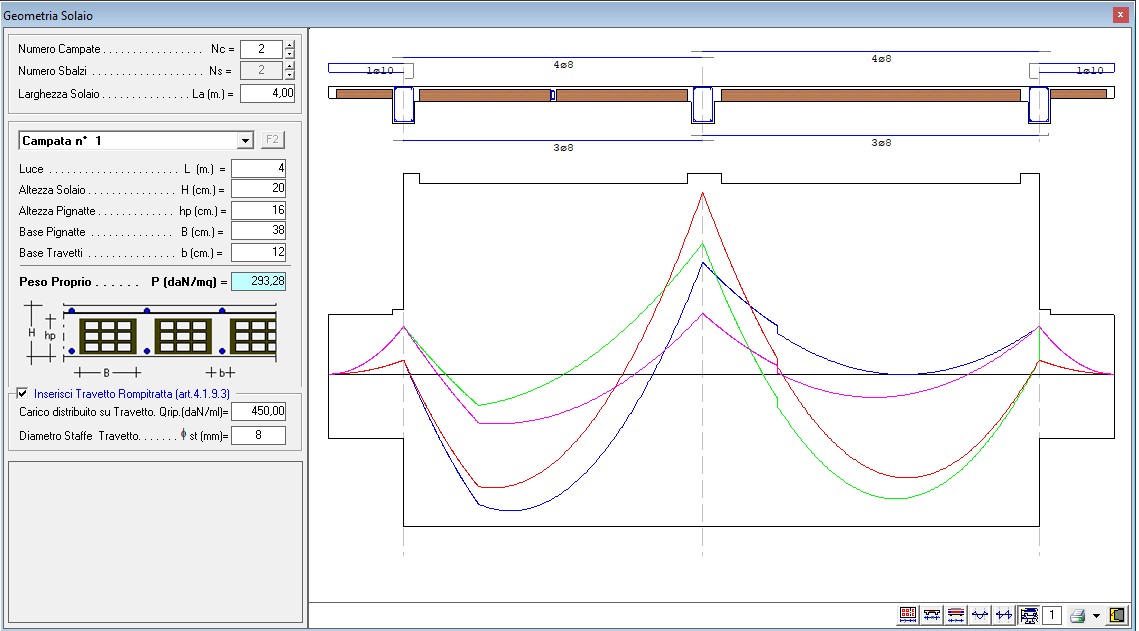The width and height of the screenshot is (1139, 631).
Task: Click the F2 button
Action: 272,139
